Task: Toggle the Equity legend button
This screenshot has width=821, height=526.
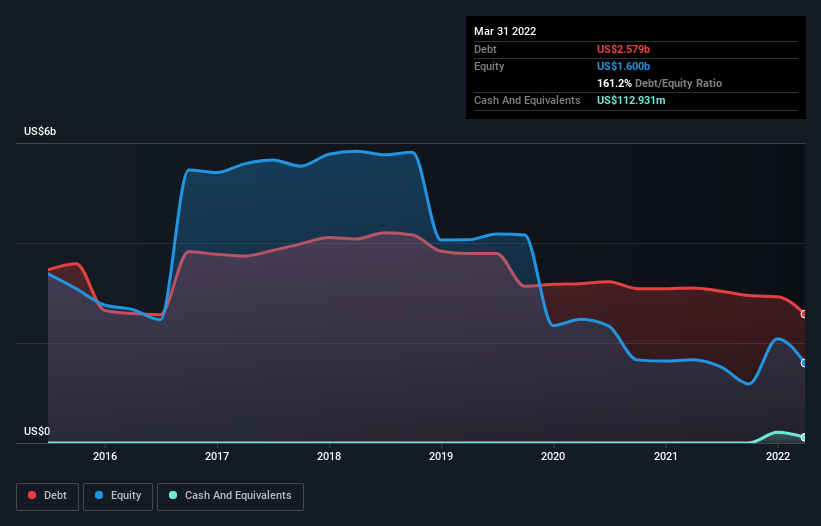Action: [x=118, y=496]
